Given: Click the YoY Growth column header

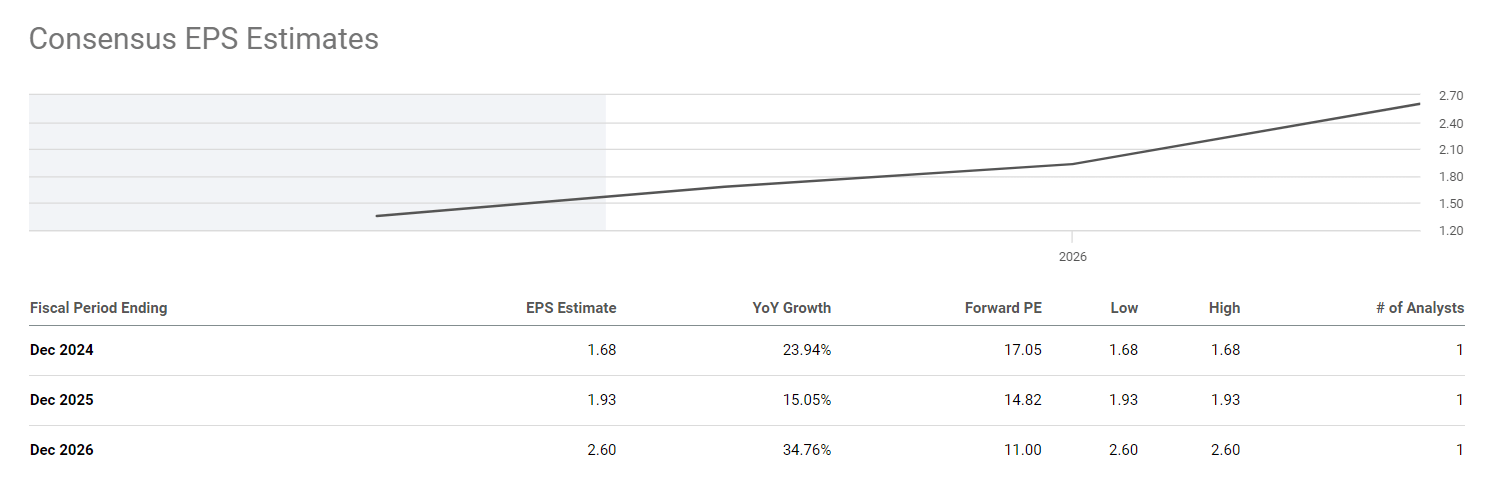Looking at the screenshot, I should [x=791, y=308].
